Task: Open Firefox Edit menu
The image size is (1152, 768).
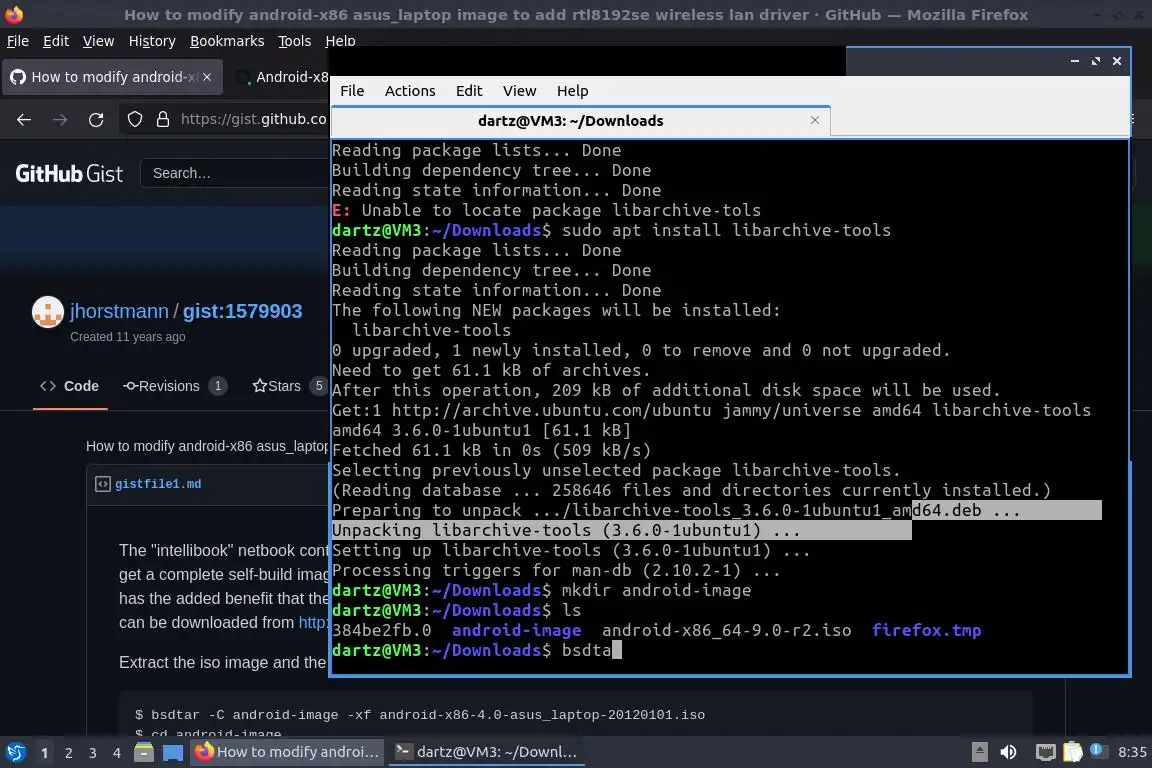Action: [x=56, y=41]
